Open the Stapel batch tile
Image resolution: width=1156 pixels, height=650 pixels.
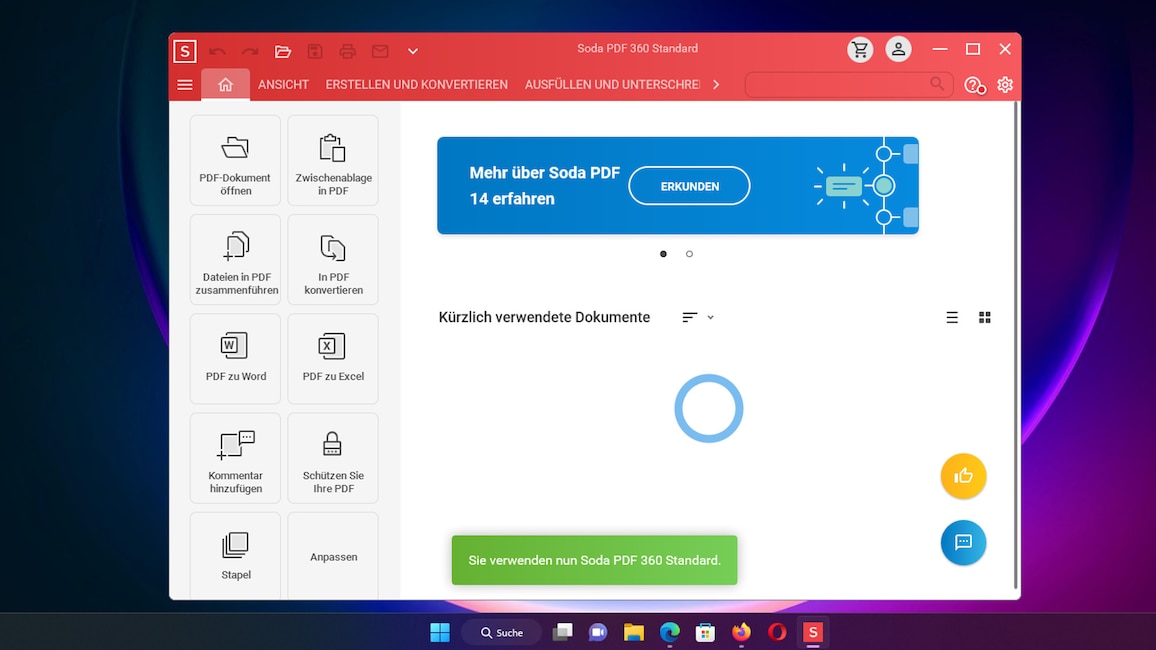pyautogui.click(x=235, y=556)
